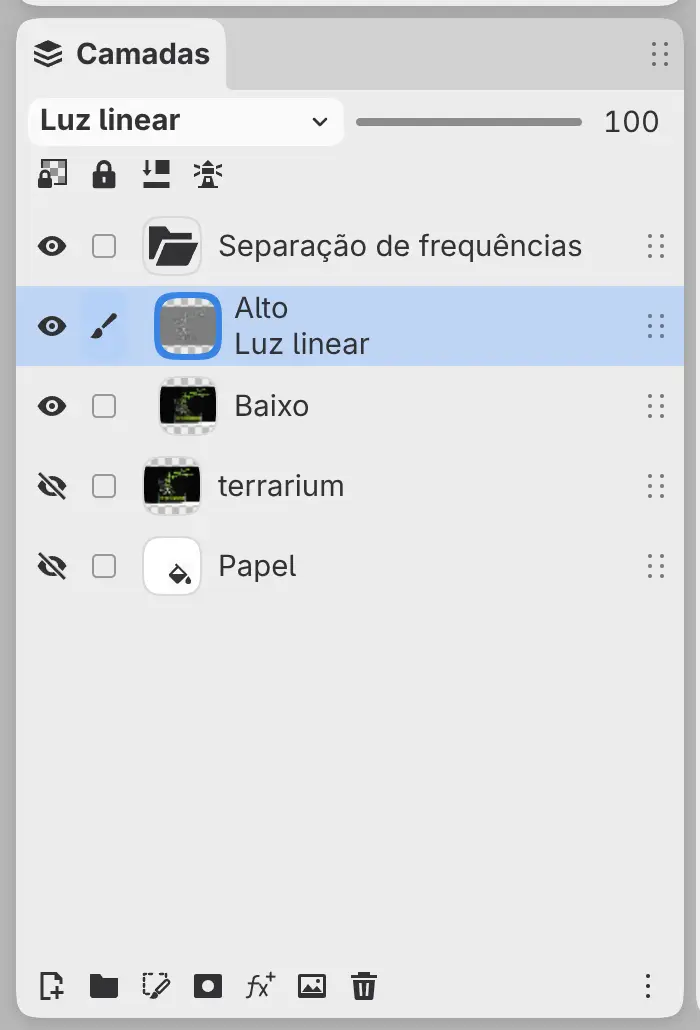Select the Papel layer name
This screenshot has height=1030, width=700.
click(257, 566)
